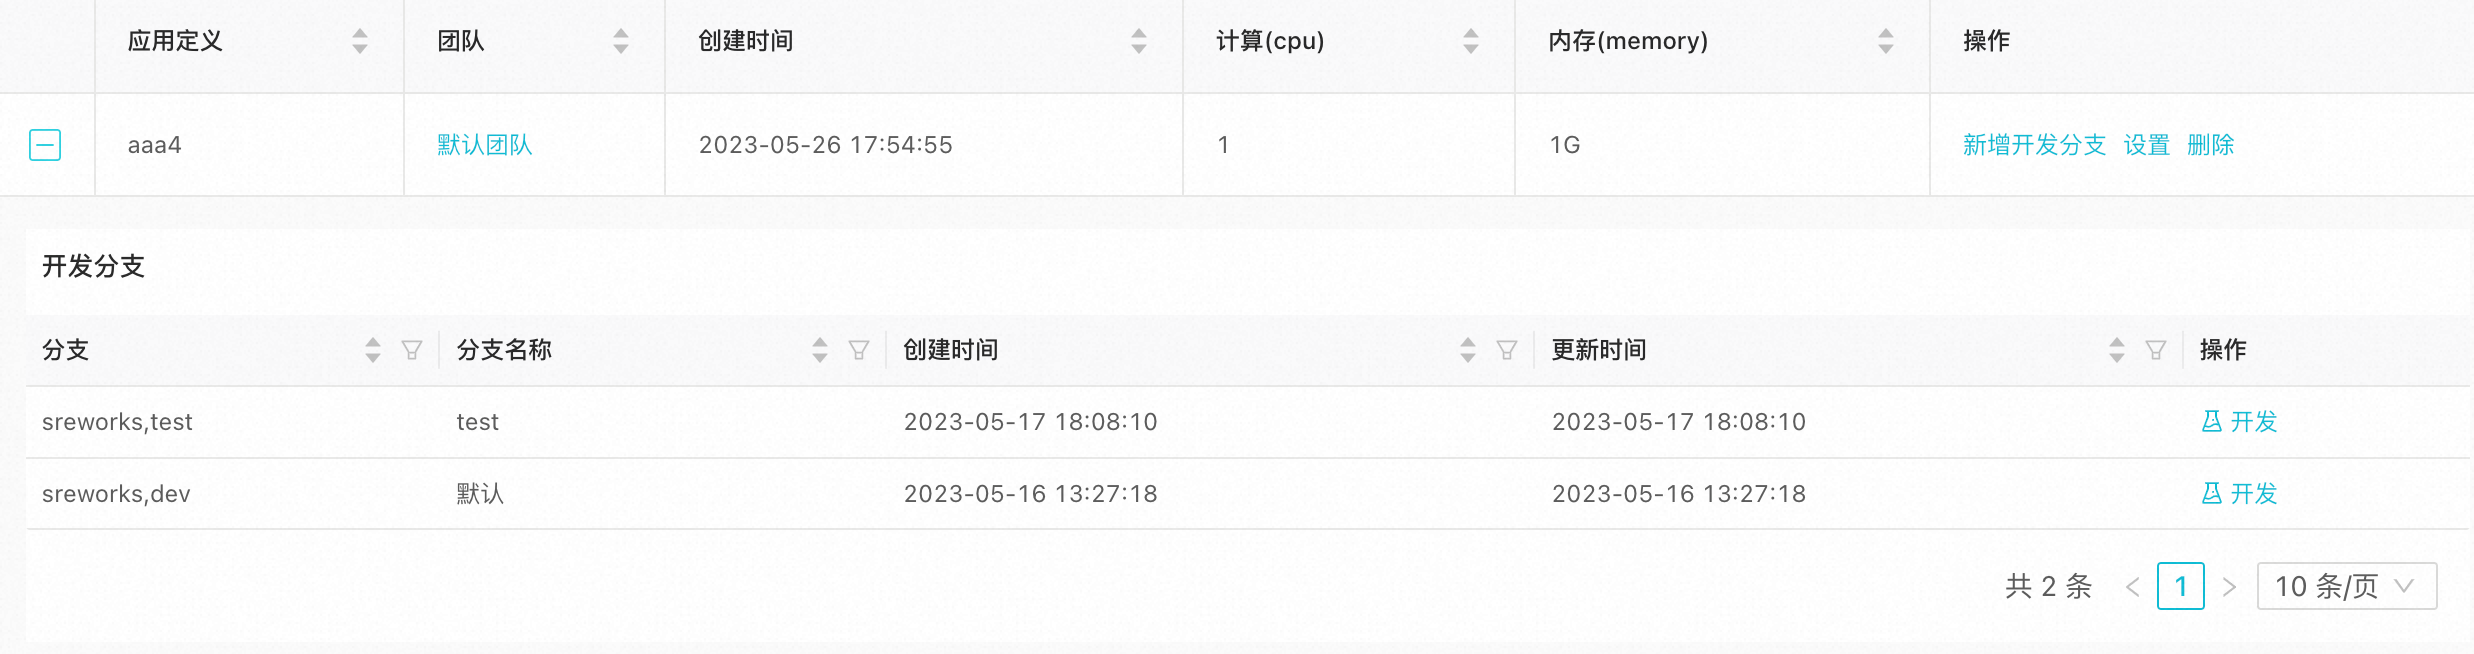Open the 10 条/页 page size dropdown
Screen dimensions: 2474x654
(x=2346, y=586)
